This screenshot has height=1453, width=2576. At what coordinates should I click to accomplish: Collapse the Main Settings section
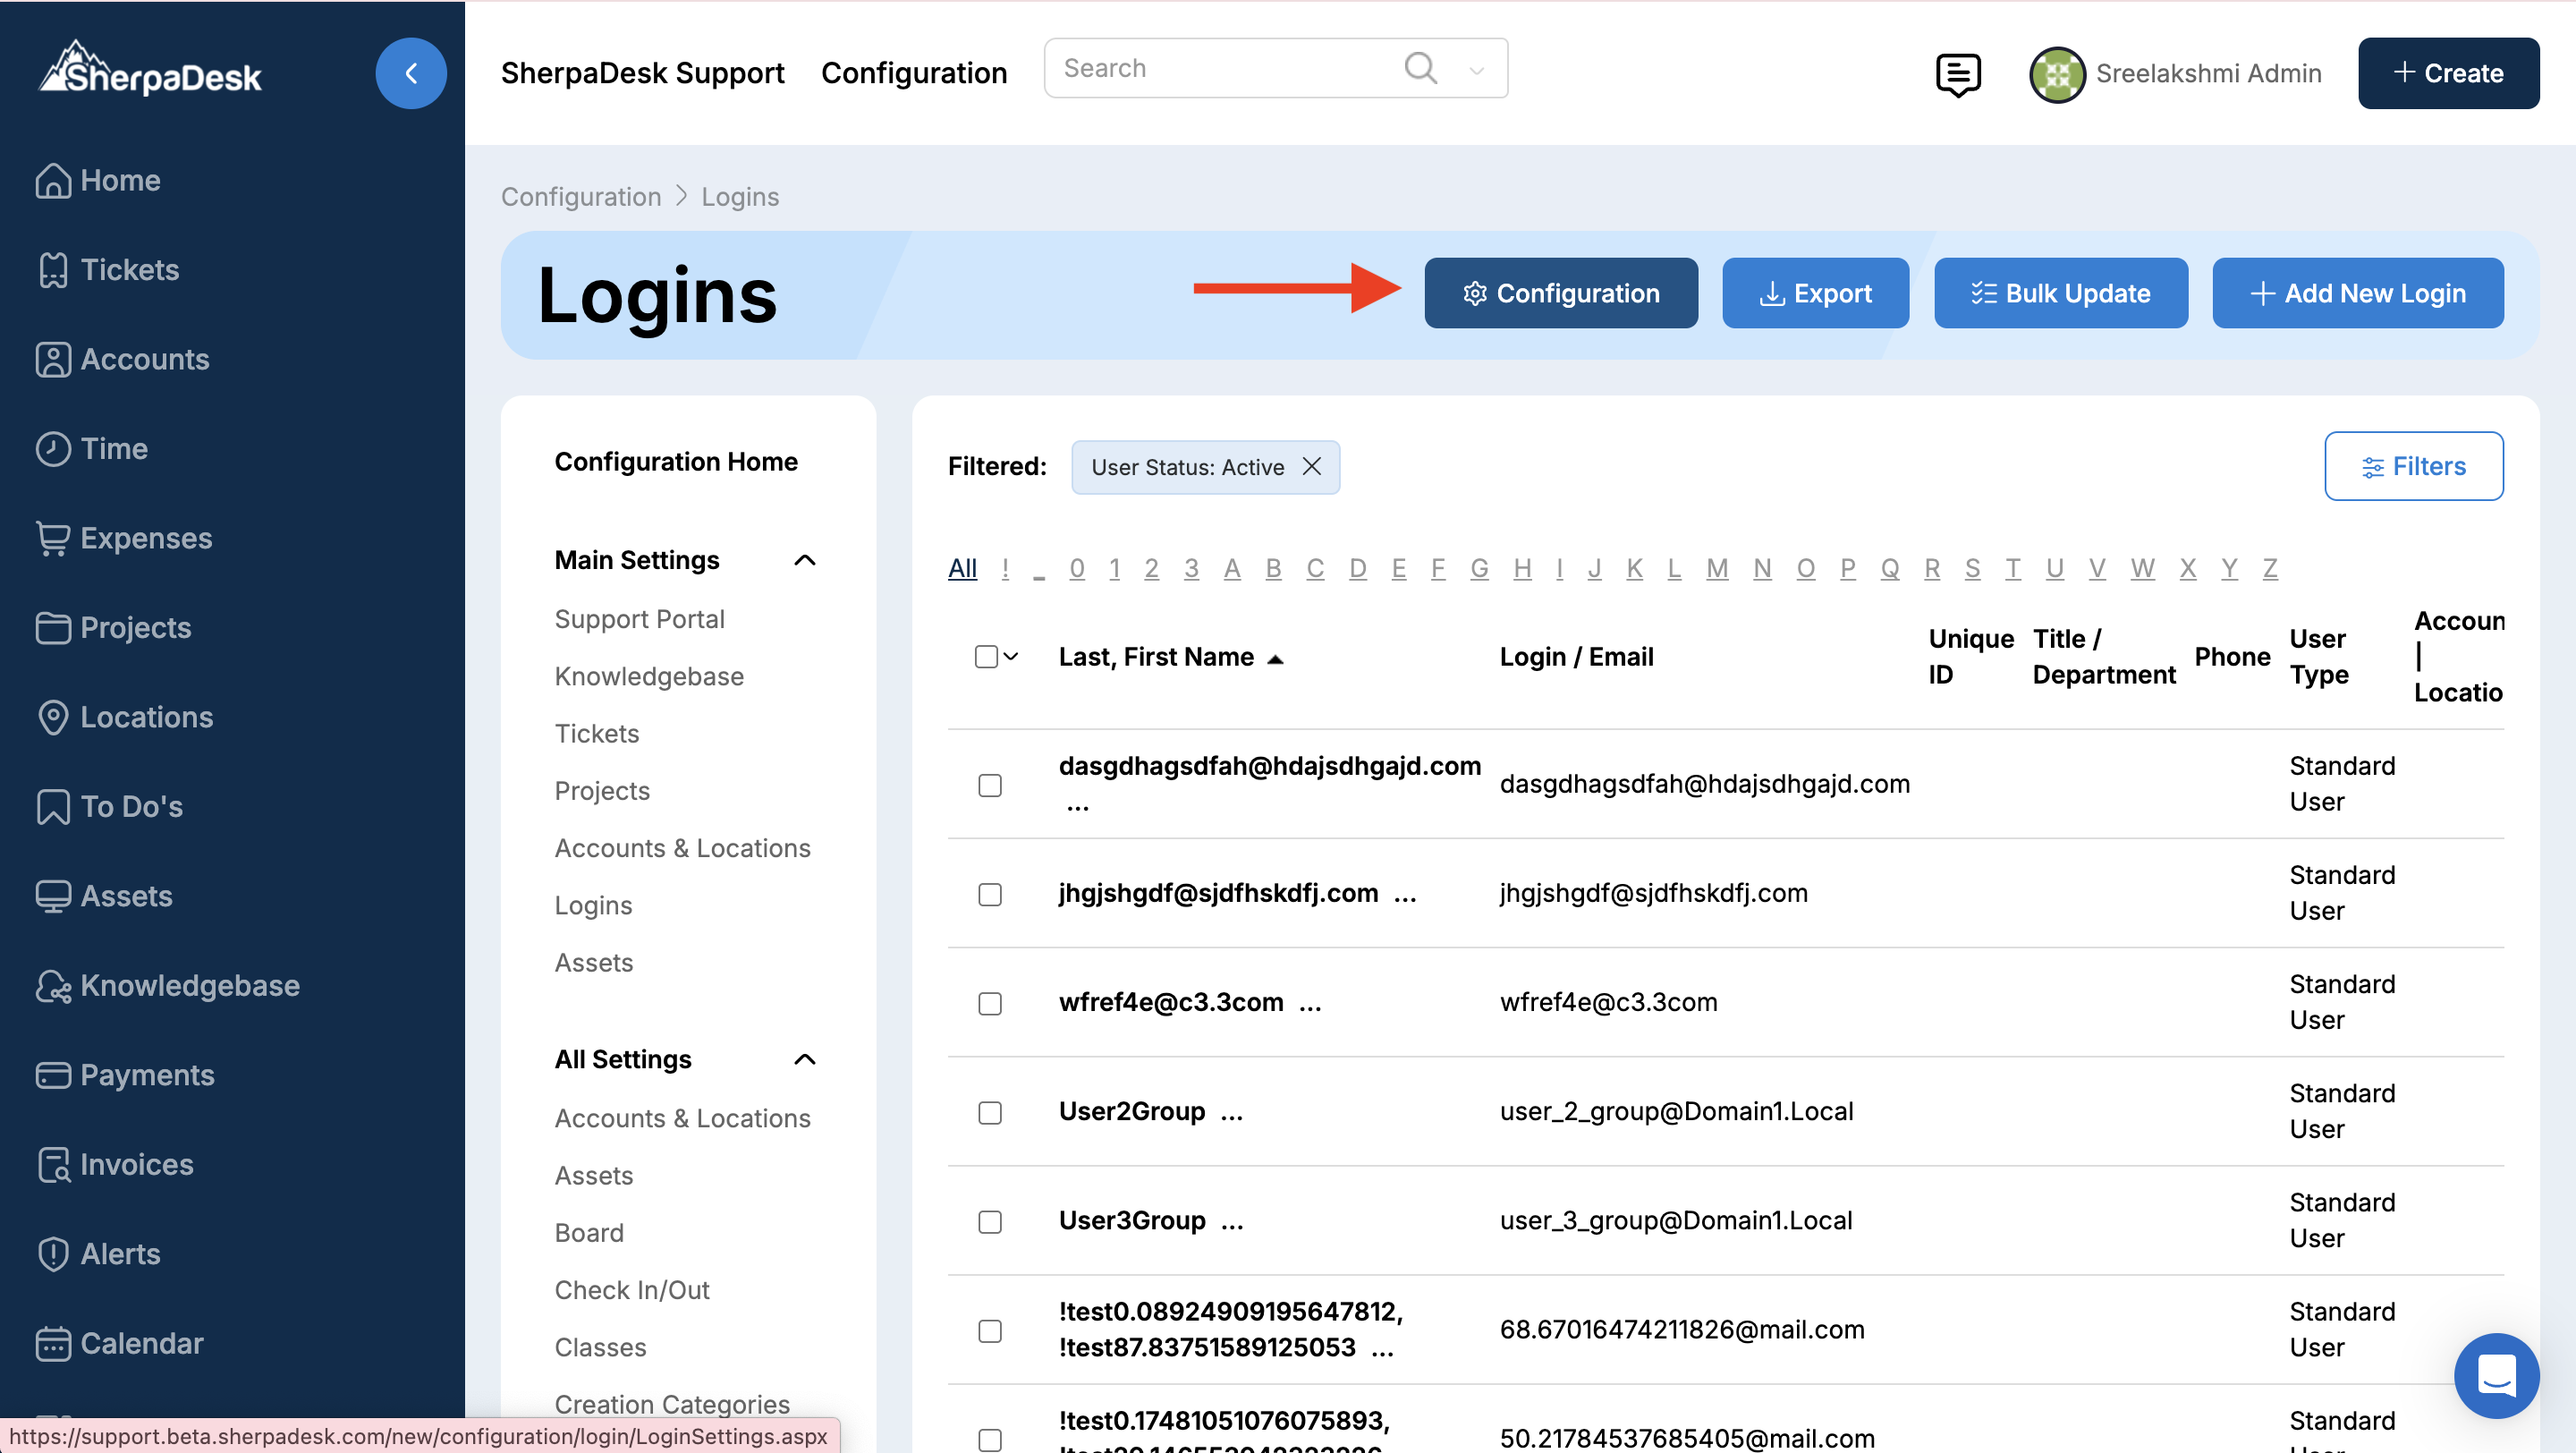pos(805,560)
